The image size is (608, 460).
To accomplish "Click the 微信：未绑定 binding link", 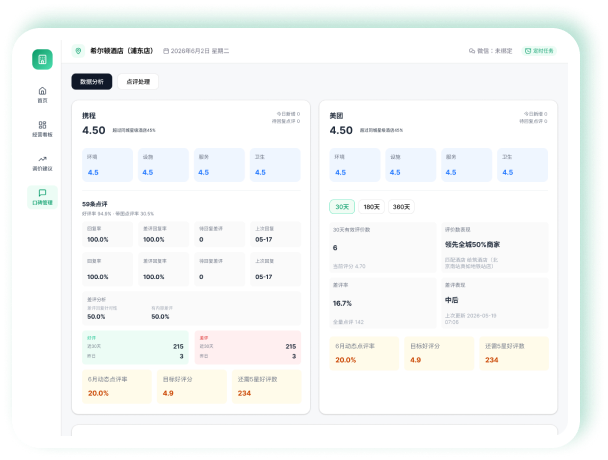I will [x=494, y=51].
